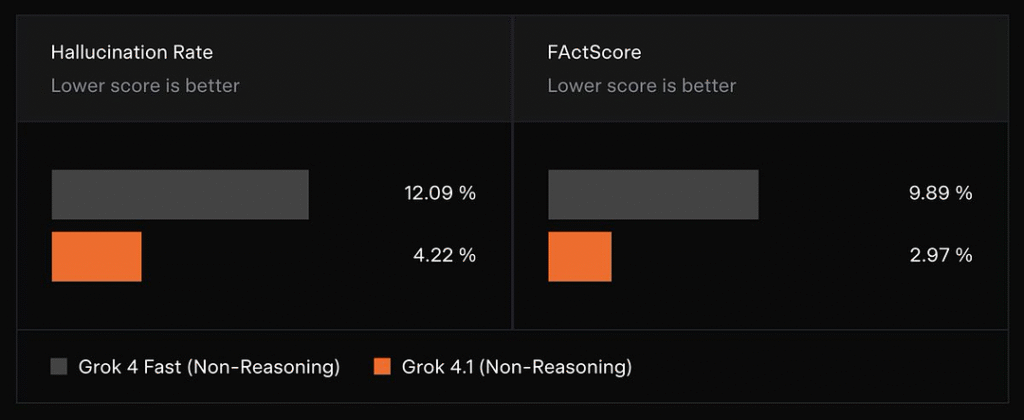Image resolution: width=1024 pixels, height=420 pixels.
Task: Click the horizontal divider above the legend row
Action: (512, 330)
